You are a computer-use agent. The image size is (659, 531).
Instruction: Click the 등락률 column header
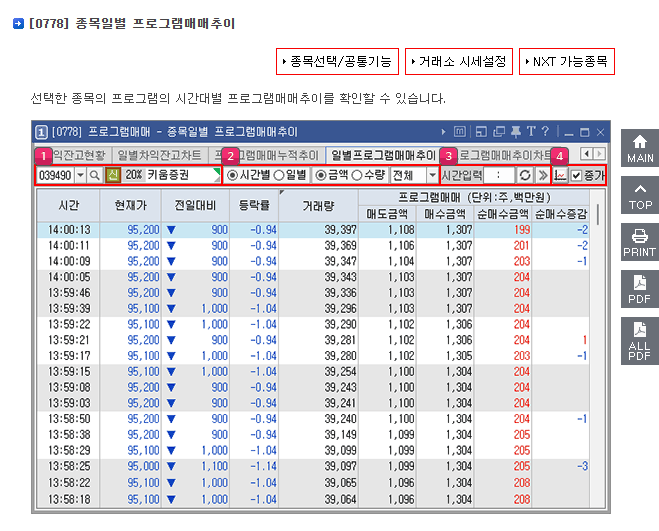(x=254, y=205)
